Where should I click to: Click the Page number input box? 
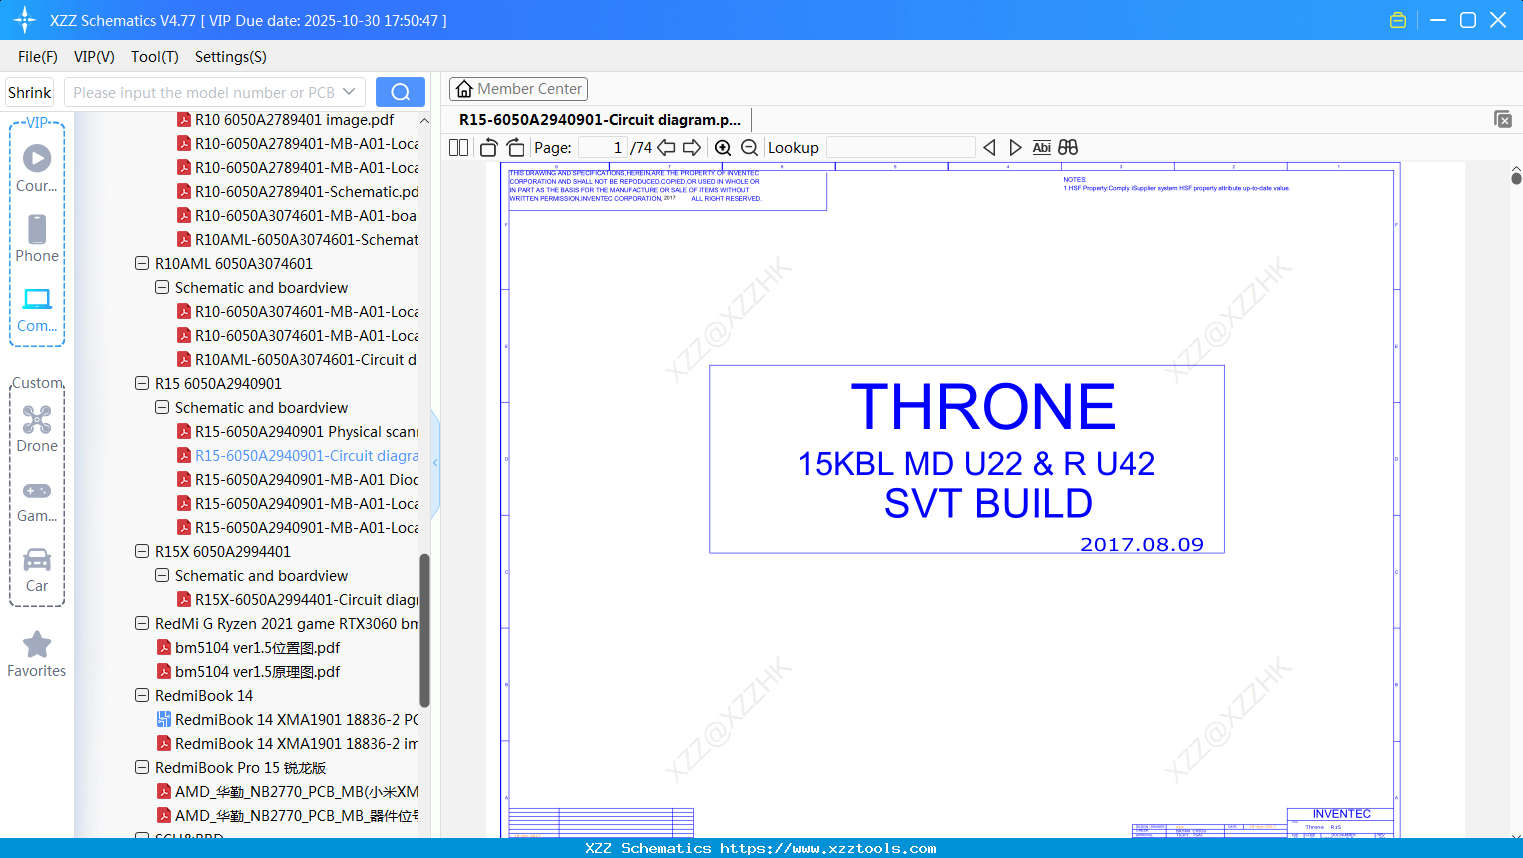(x=603, y=148)
